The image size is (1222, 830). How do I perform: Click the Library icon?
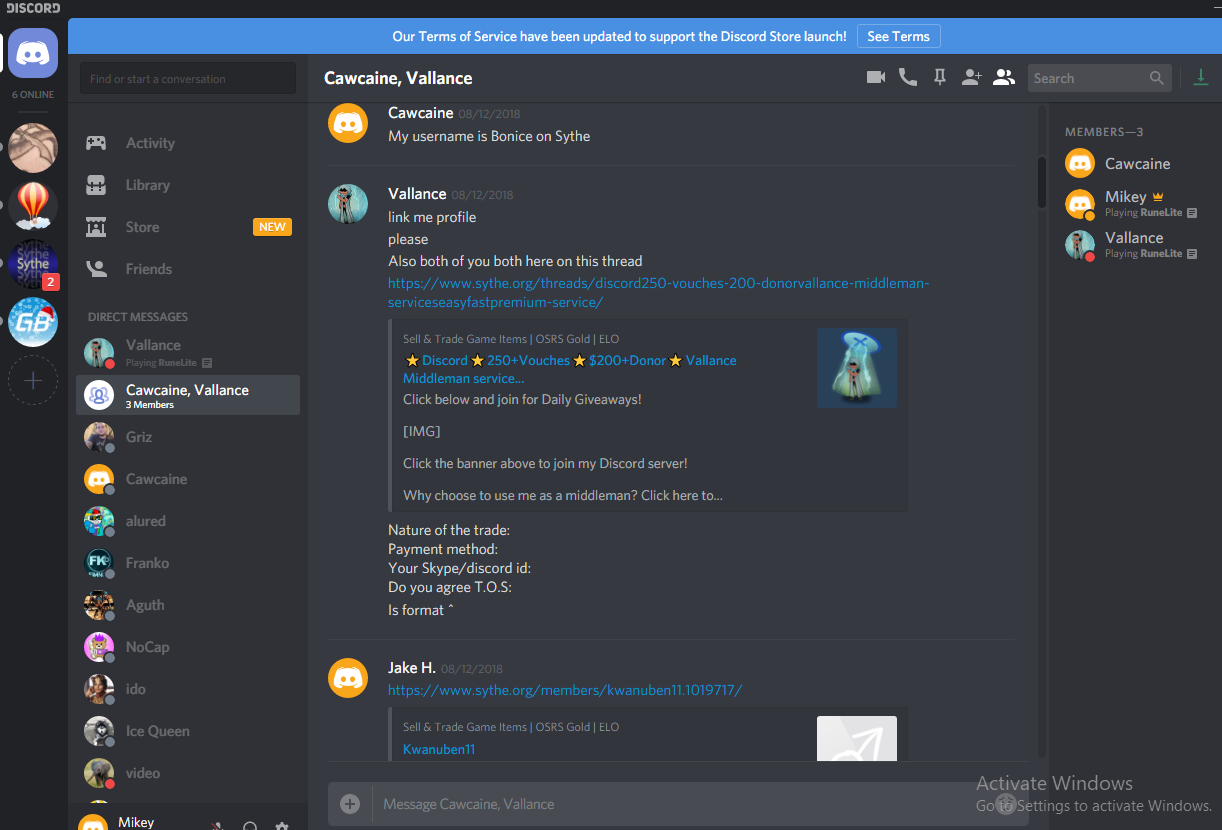point(96,185)
